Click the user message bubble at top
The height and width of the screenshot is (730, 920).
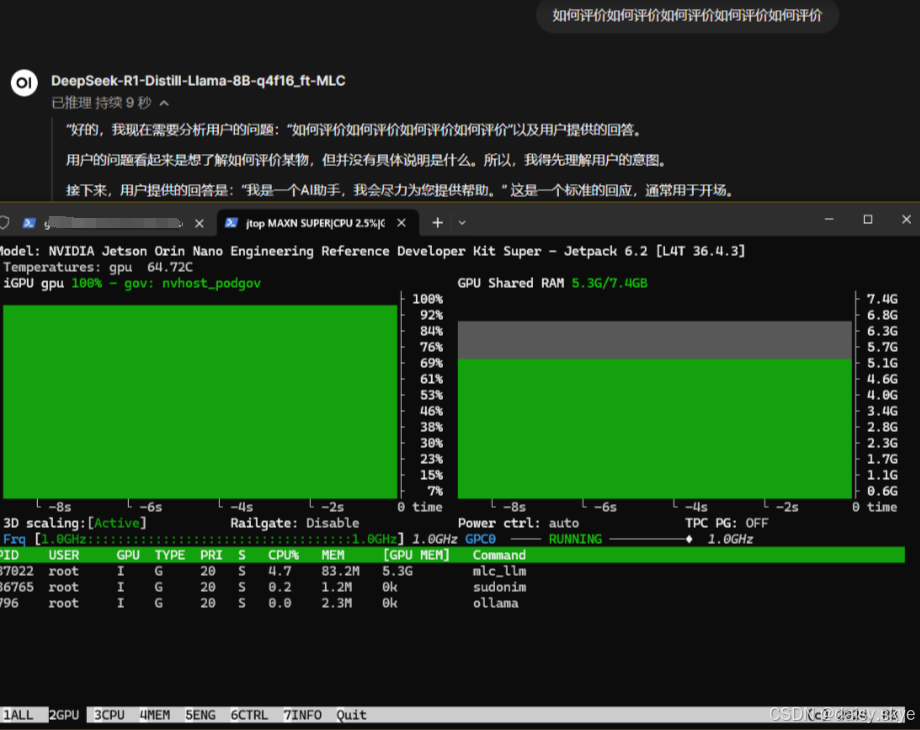(x=687, y=16)
